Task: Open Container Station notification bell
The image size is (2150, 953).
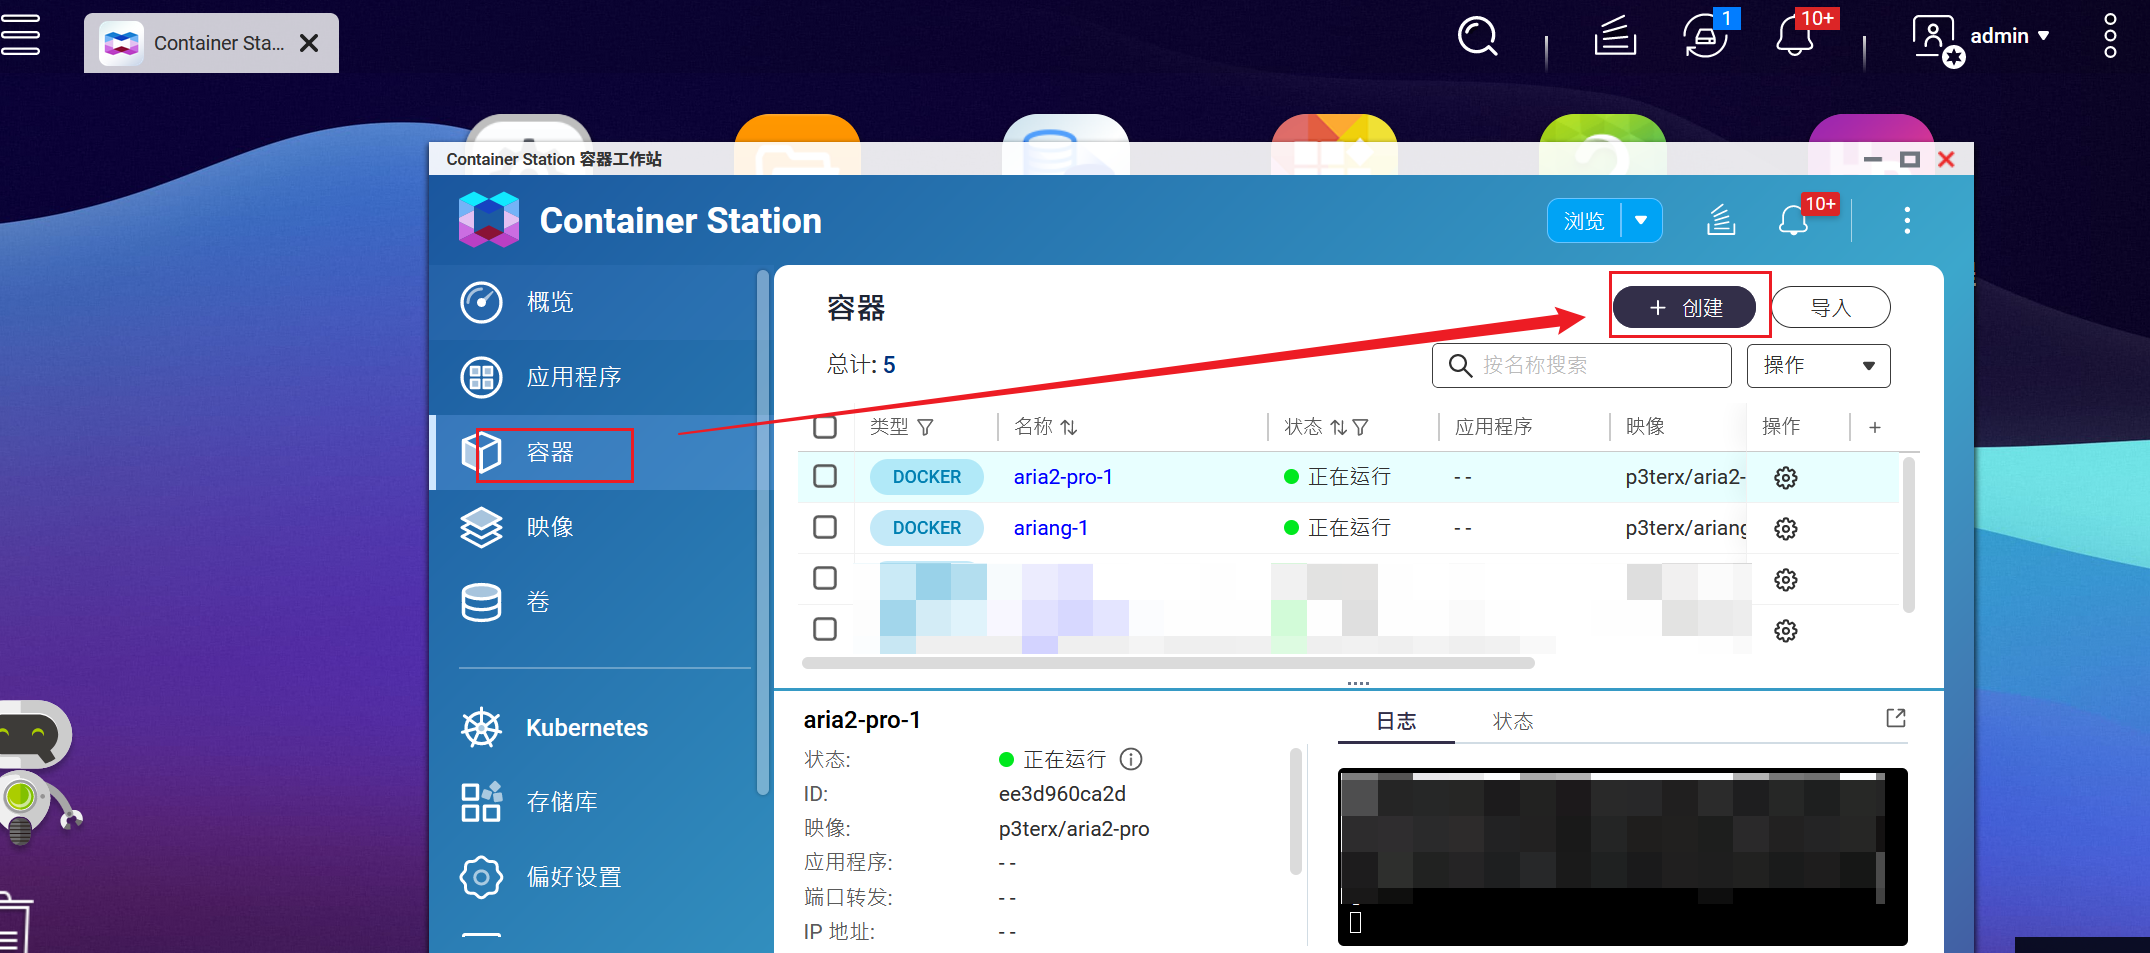Action: click(1794, 220)
